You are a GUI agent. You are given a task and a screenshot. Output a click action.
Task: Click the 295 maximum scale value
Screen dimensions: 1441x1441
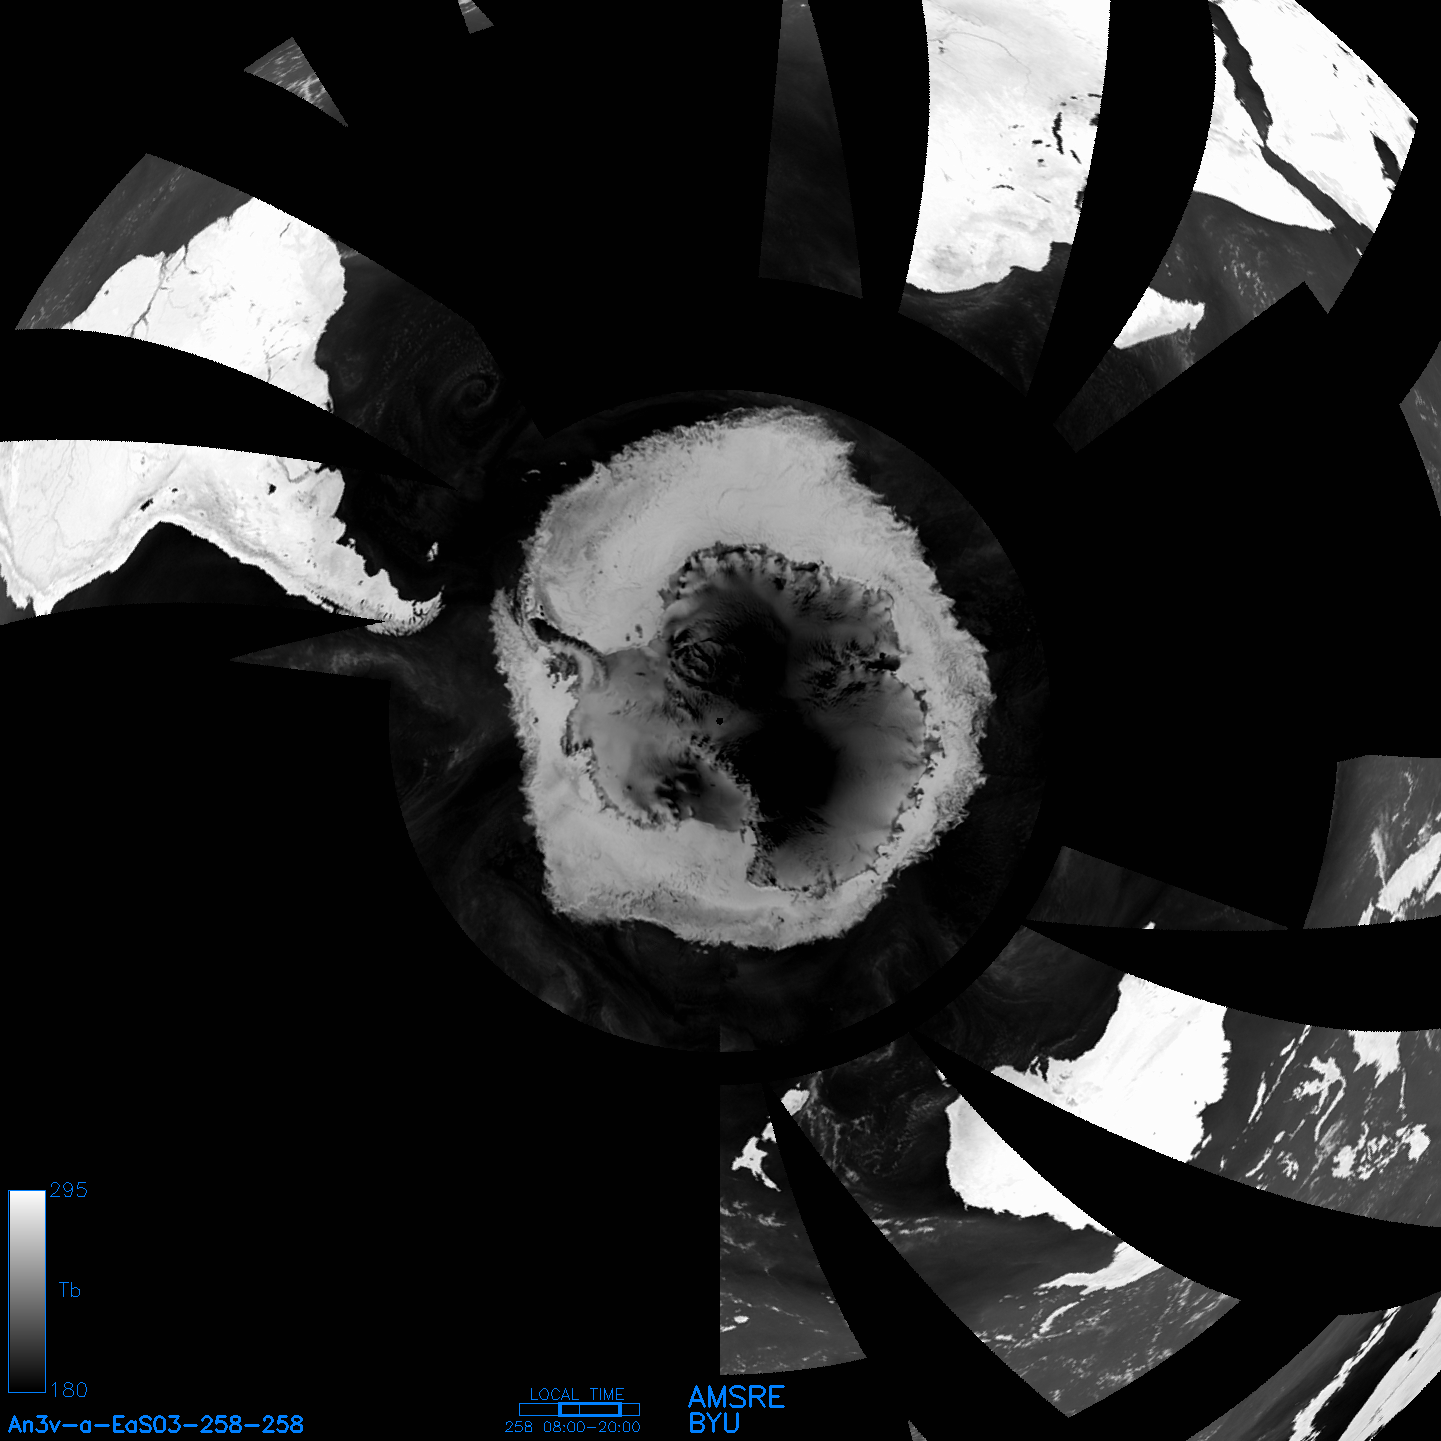tap(69, 1190)
